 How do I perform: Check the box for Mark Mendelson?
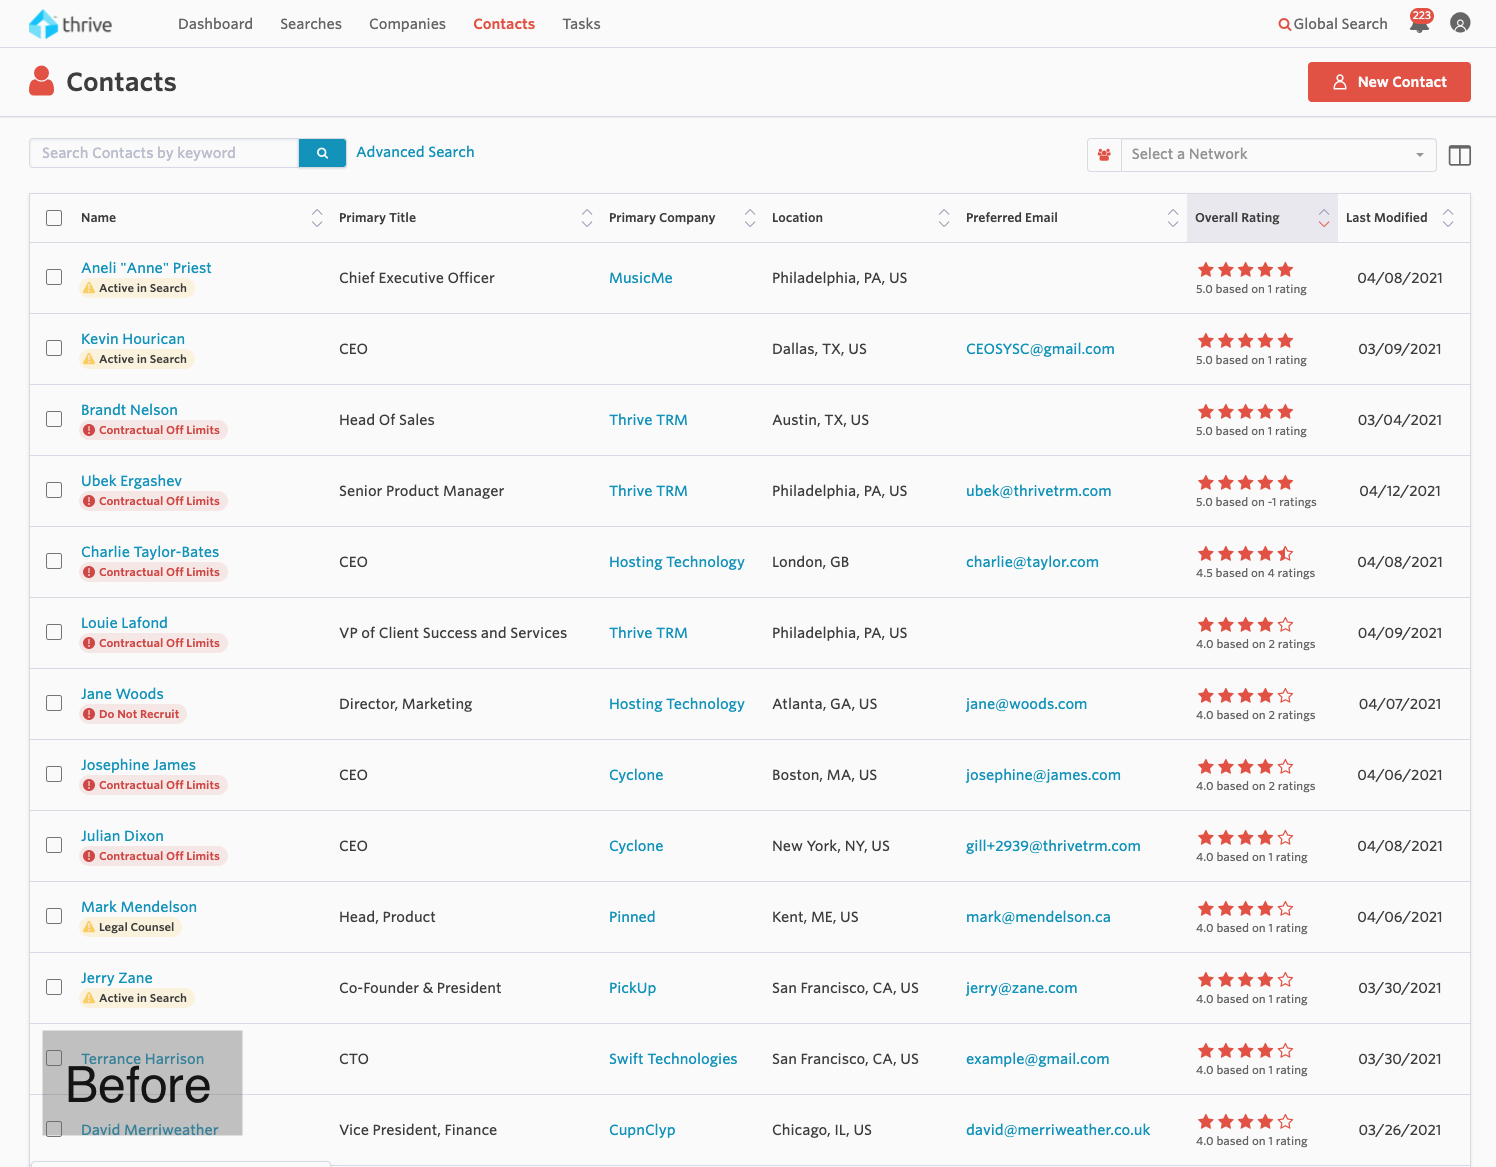[x=54, y=916]
